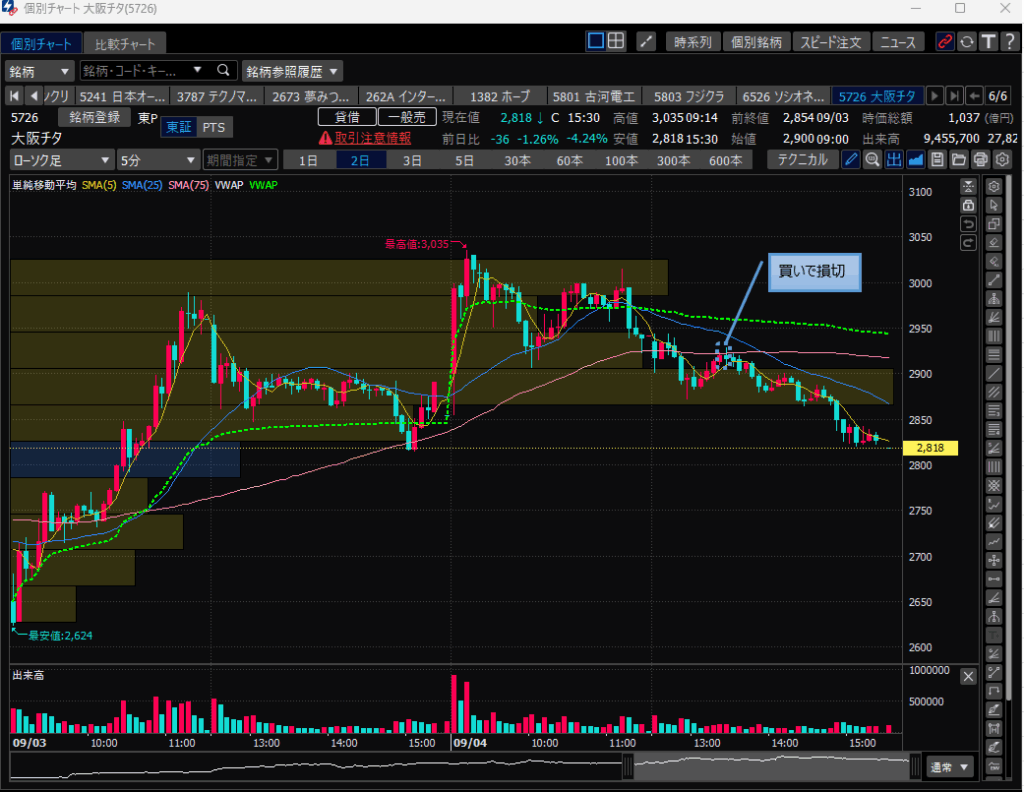Viewport: 1024px width, 792px height.
Task: Select the cursor pointer drawing tool
Action: point(994,205)
